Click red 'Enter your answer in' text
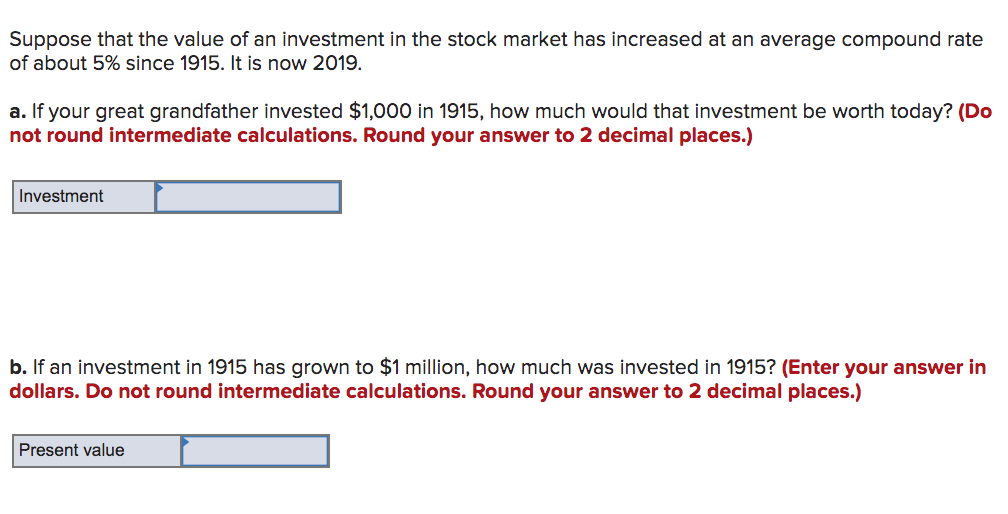This screenshot has width=1008, height=514. tap(885, 367)
